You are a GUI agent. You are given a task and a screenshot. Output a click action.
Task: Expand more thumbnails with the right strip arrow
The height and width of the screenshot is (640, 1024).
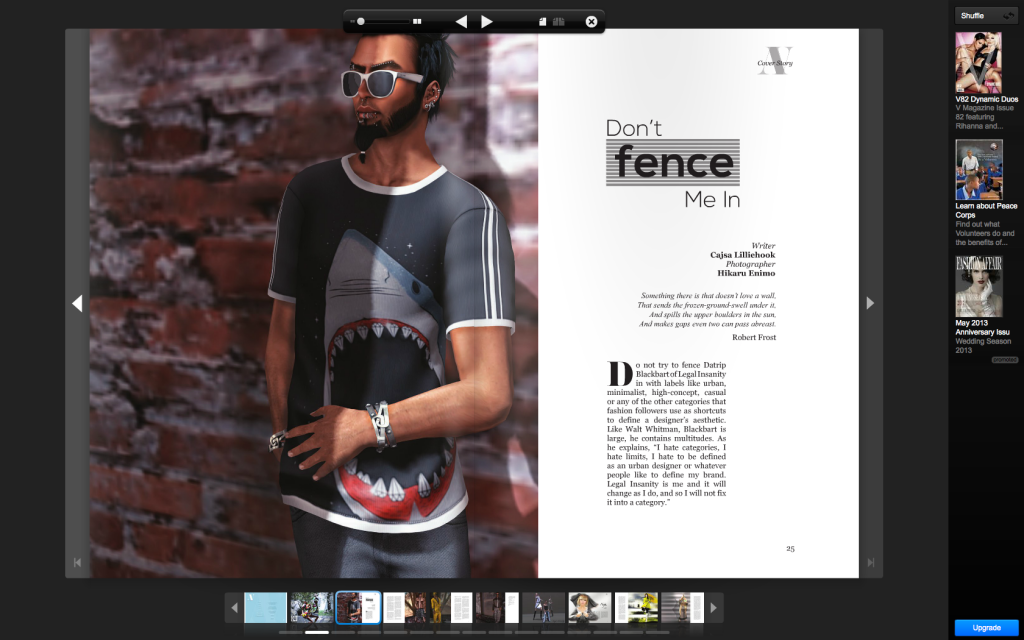coord(713,607)
